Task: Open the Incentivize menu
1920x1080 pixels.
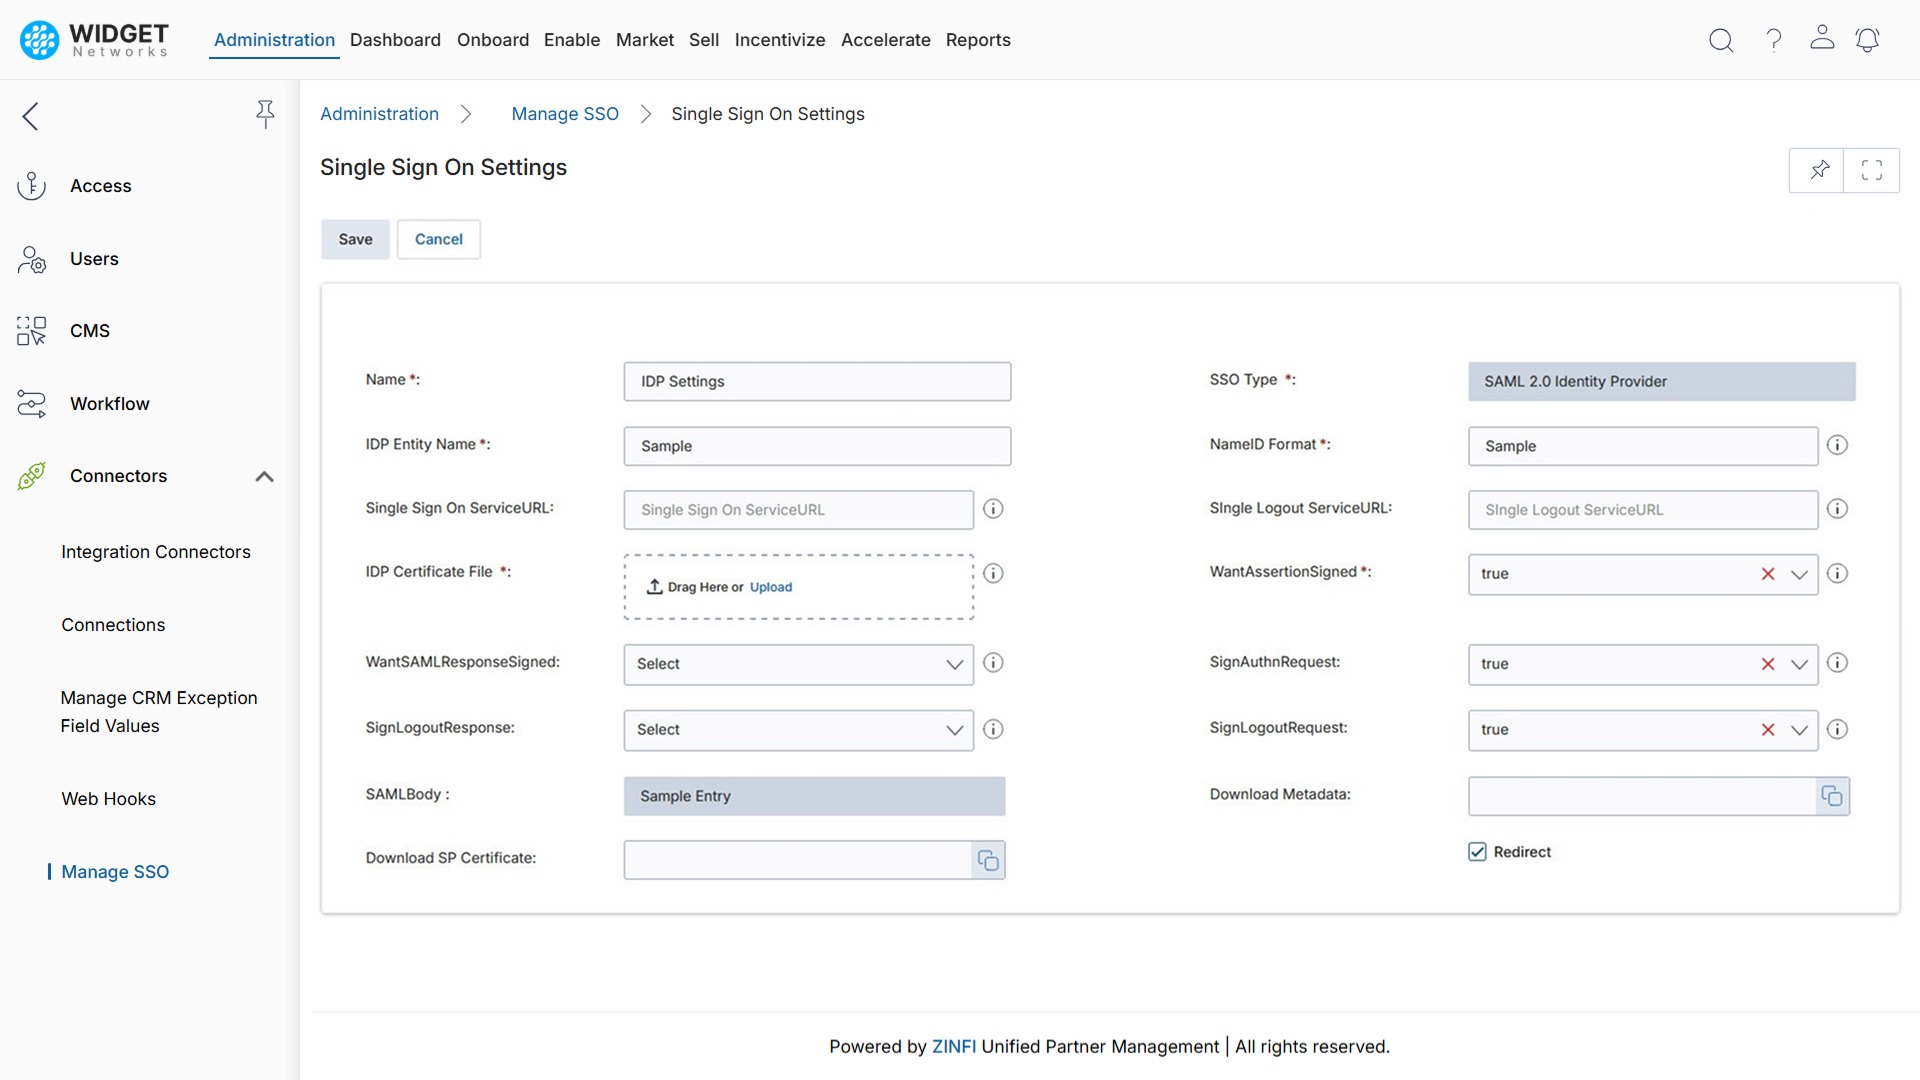Action: point(780,40)
